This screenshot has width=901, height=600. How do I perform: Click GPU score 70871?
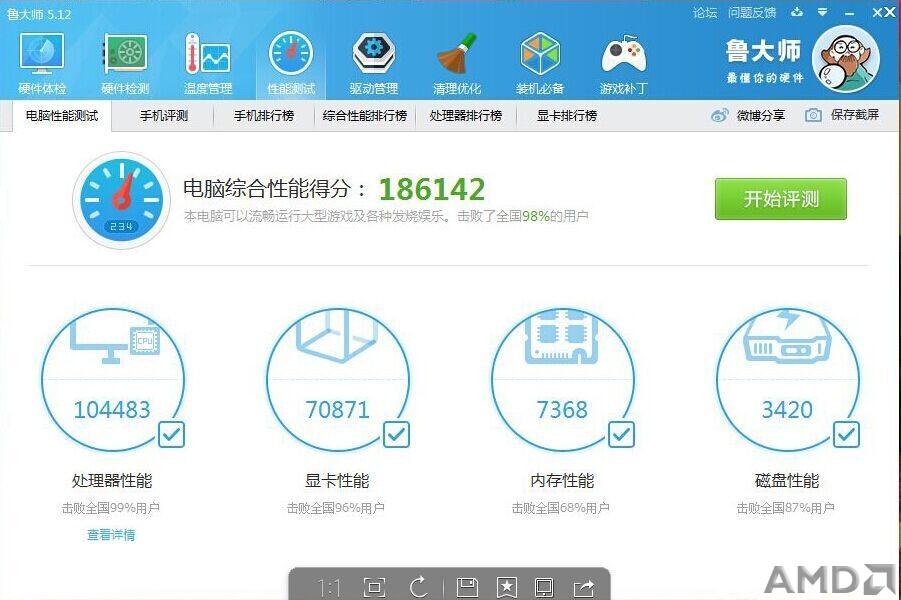click(337, 410)
